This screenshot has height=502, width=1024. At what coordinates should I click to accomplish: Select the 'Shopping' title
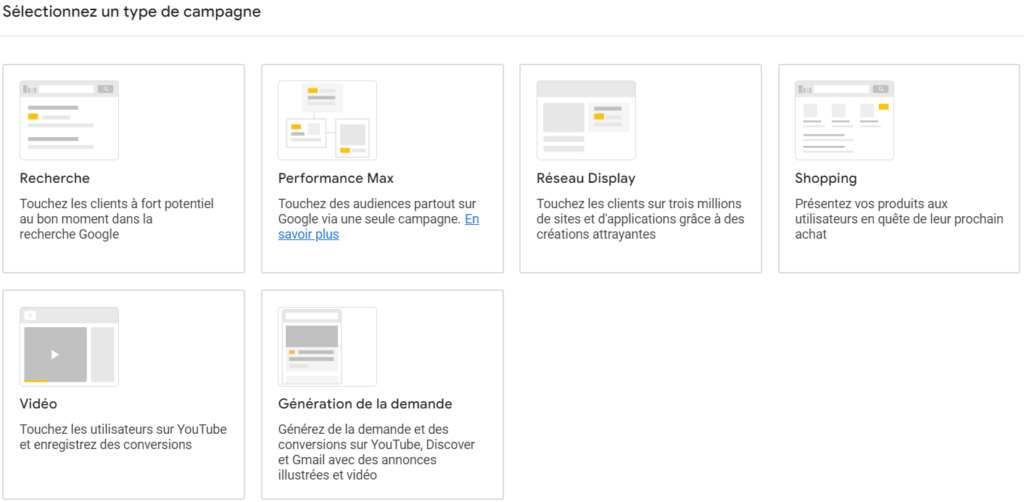(825, 178)
